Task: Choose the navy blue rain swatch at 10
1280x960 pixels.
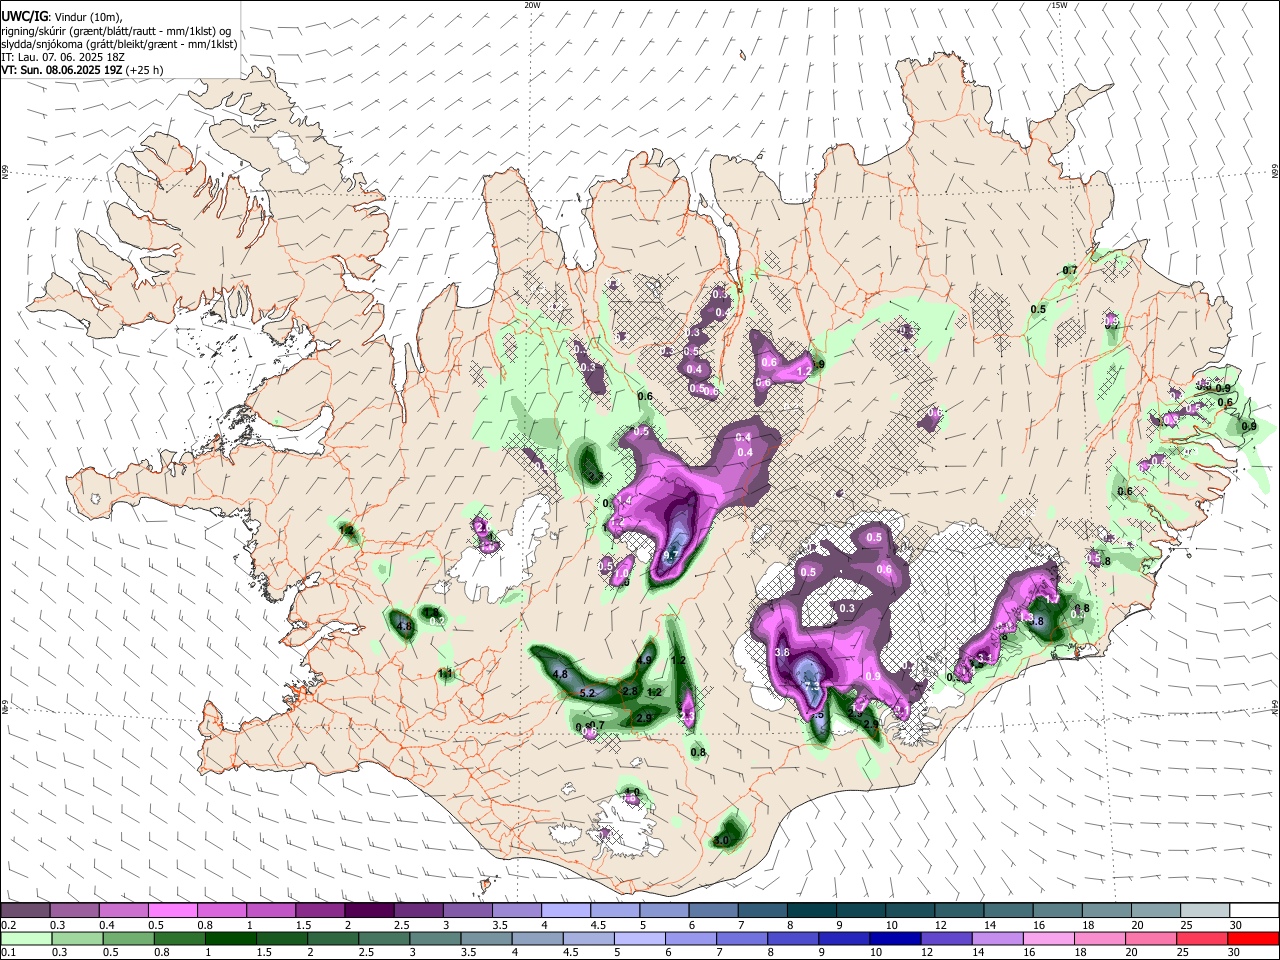Action: (x=893, y=939)
